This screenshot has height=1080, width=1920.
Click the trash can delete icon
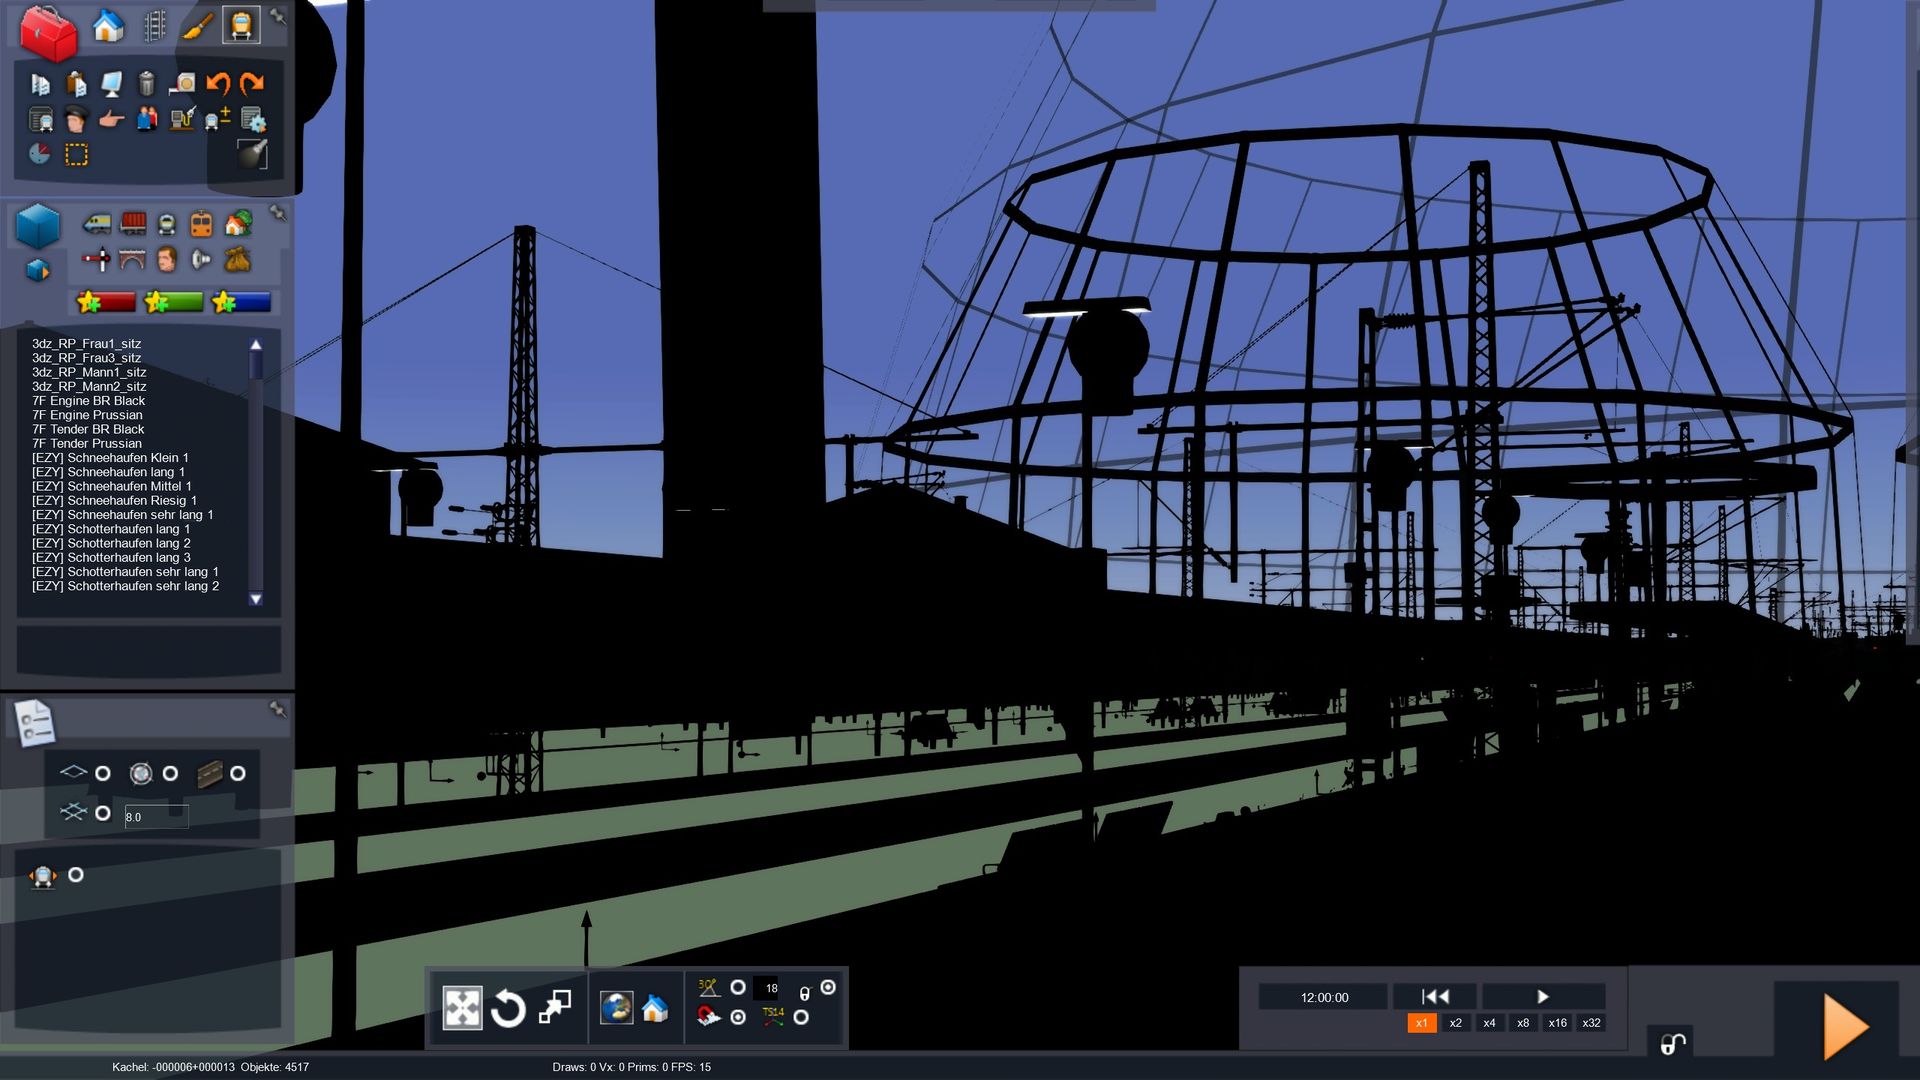pos(146,83)
